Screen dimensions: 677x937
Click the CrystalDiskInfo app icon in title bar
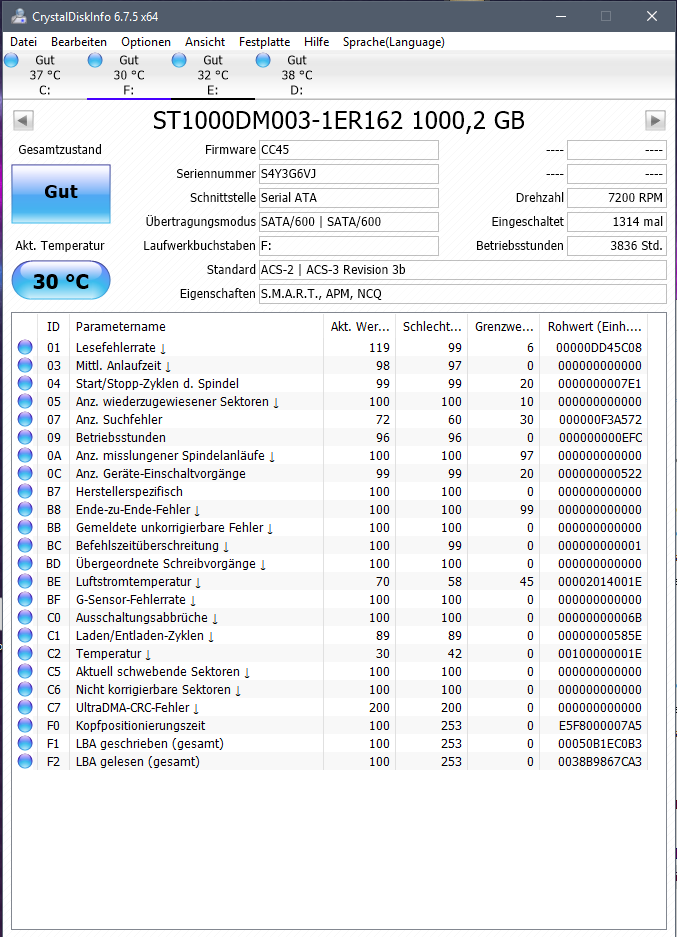coord(19,16)
